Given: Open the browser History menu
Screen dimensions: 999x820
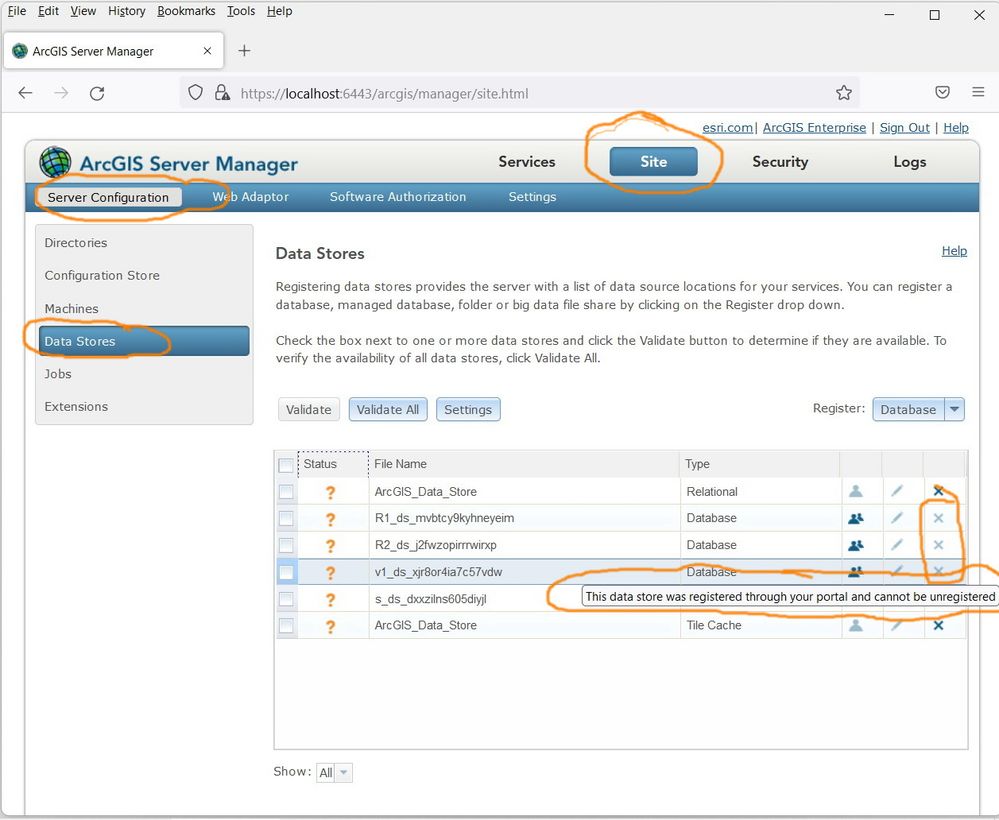Looking at the screenshot, I should point(126,11).
